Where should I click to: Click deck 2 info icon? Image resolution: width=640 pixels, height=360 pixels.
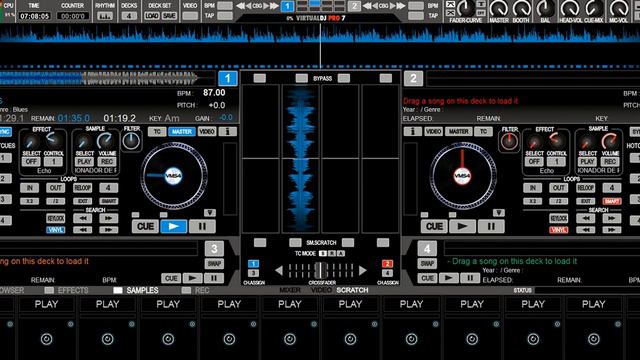coord(413,131)
